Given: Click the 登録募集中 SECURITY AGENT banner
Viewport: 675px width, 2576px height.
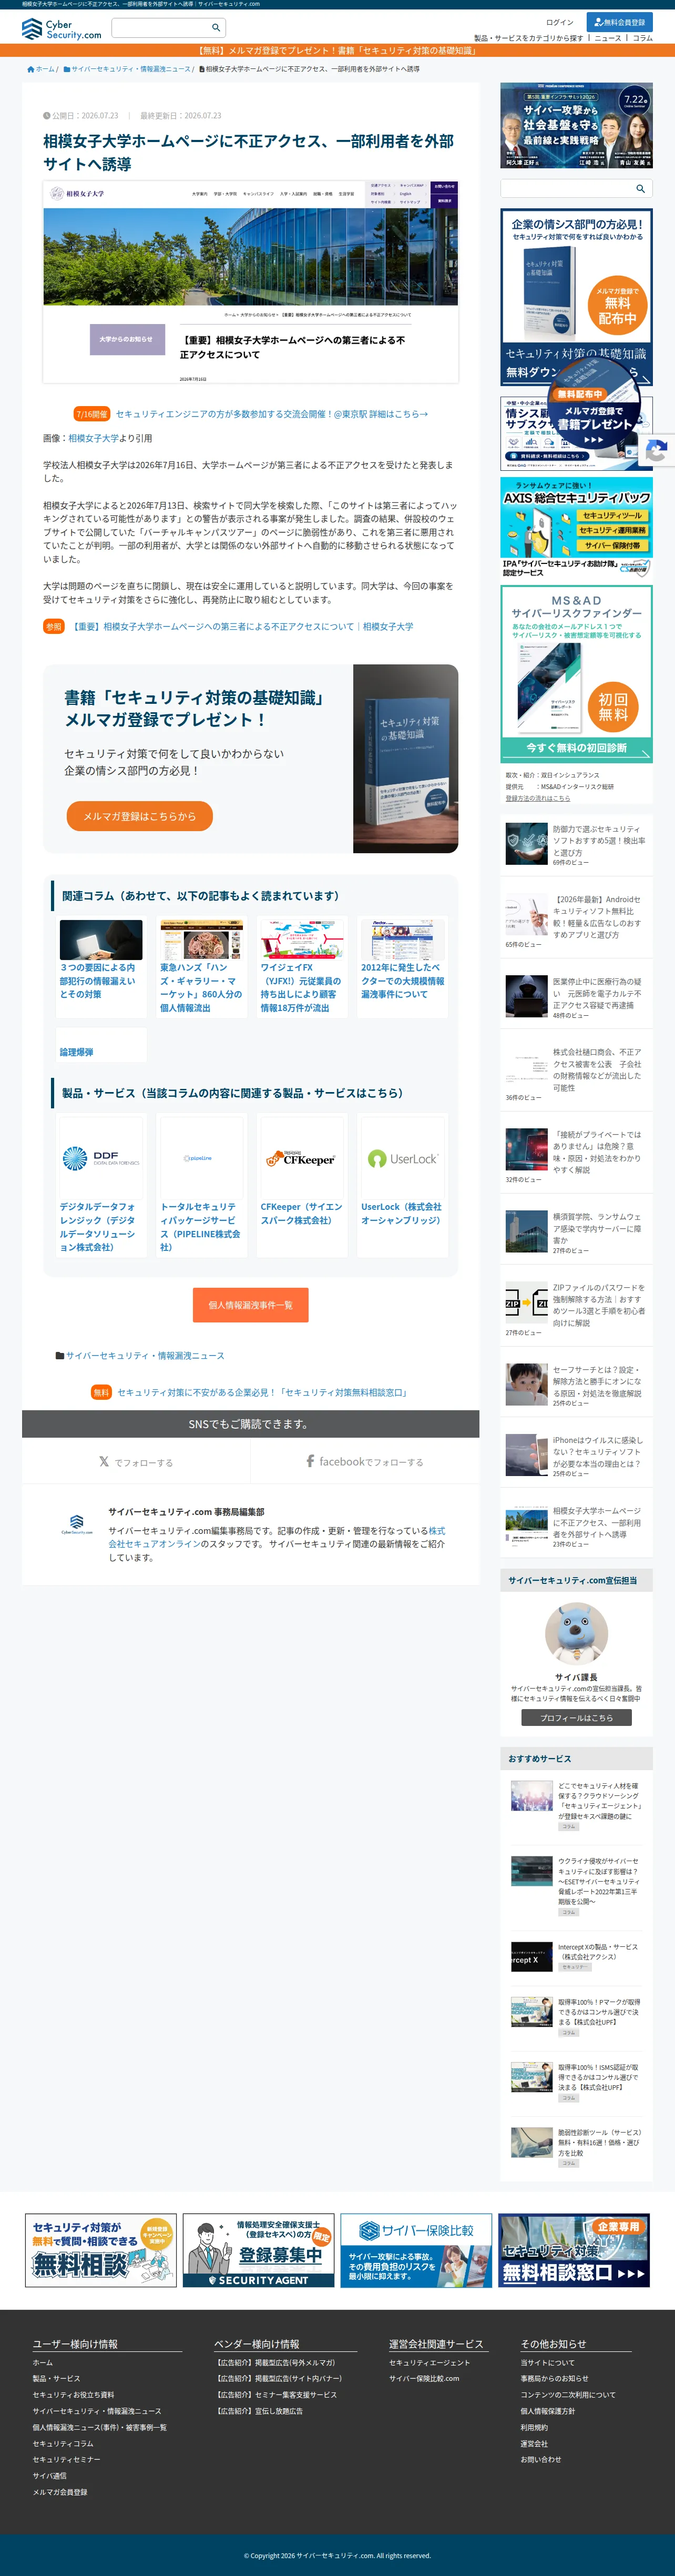Looking at the screenshot, I should point(258,2250).
